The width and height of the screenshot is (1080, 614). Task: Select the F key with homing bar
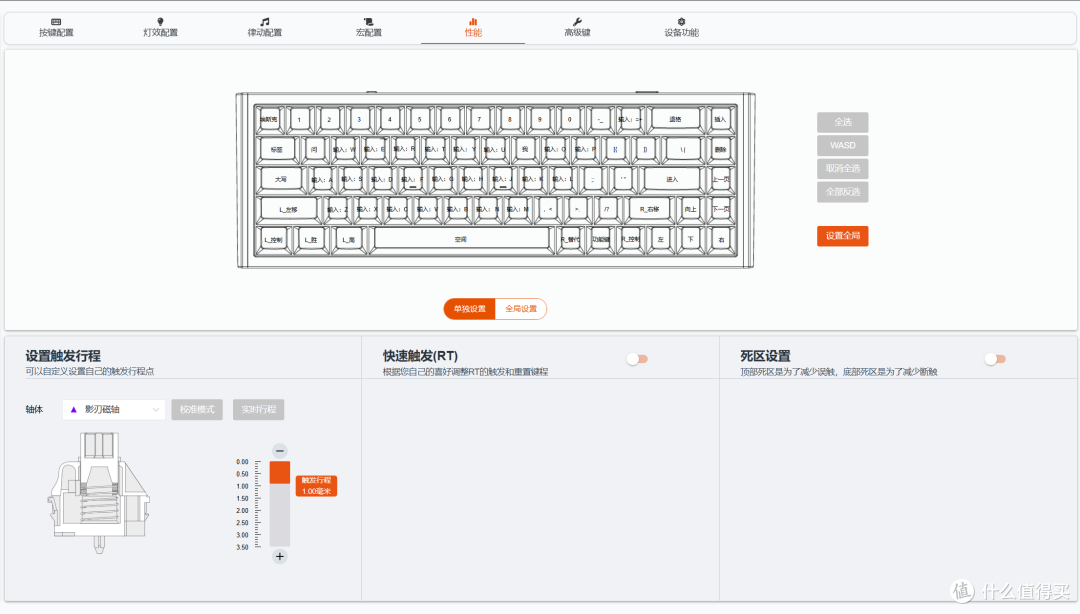click(x=412, y=179)
